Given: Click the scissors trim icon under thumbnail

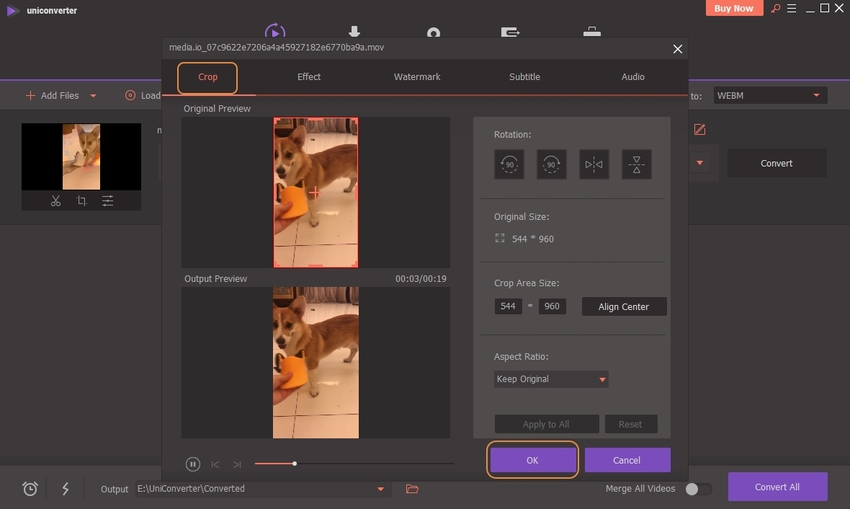Looking at the screenshot, I should pos(55,201).
